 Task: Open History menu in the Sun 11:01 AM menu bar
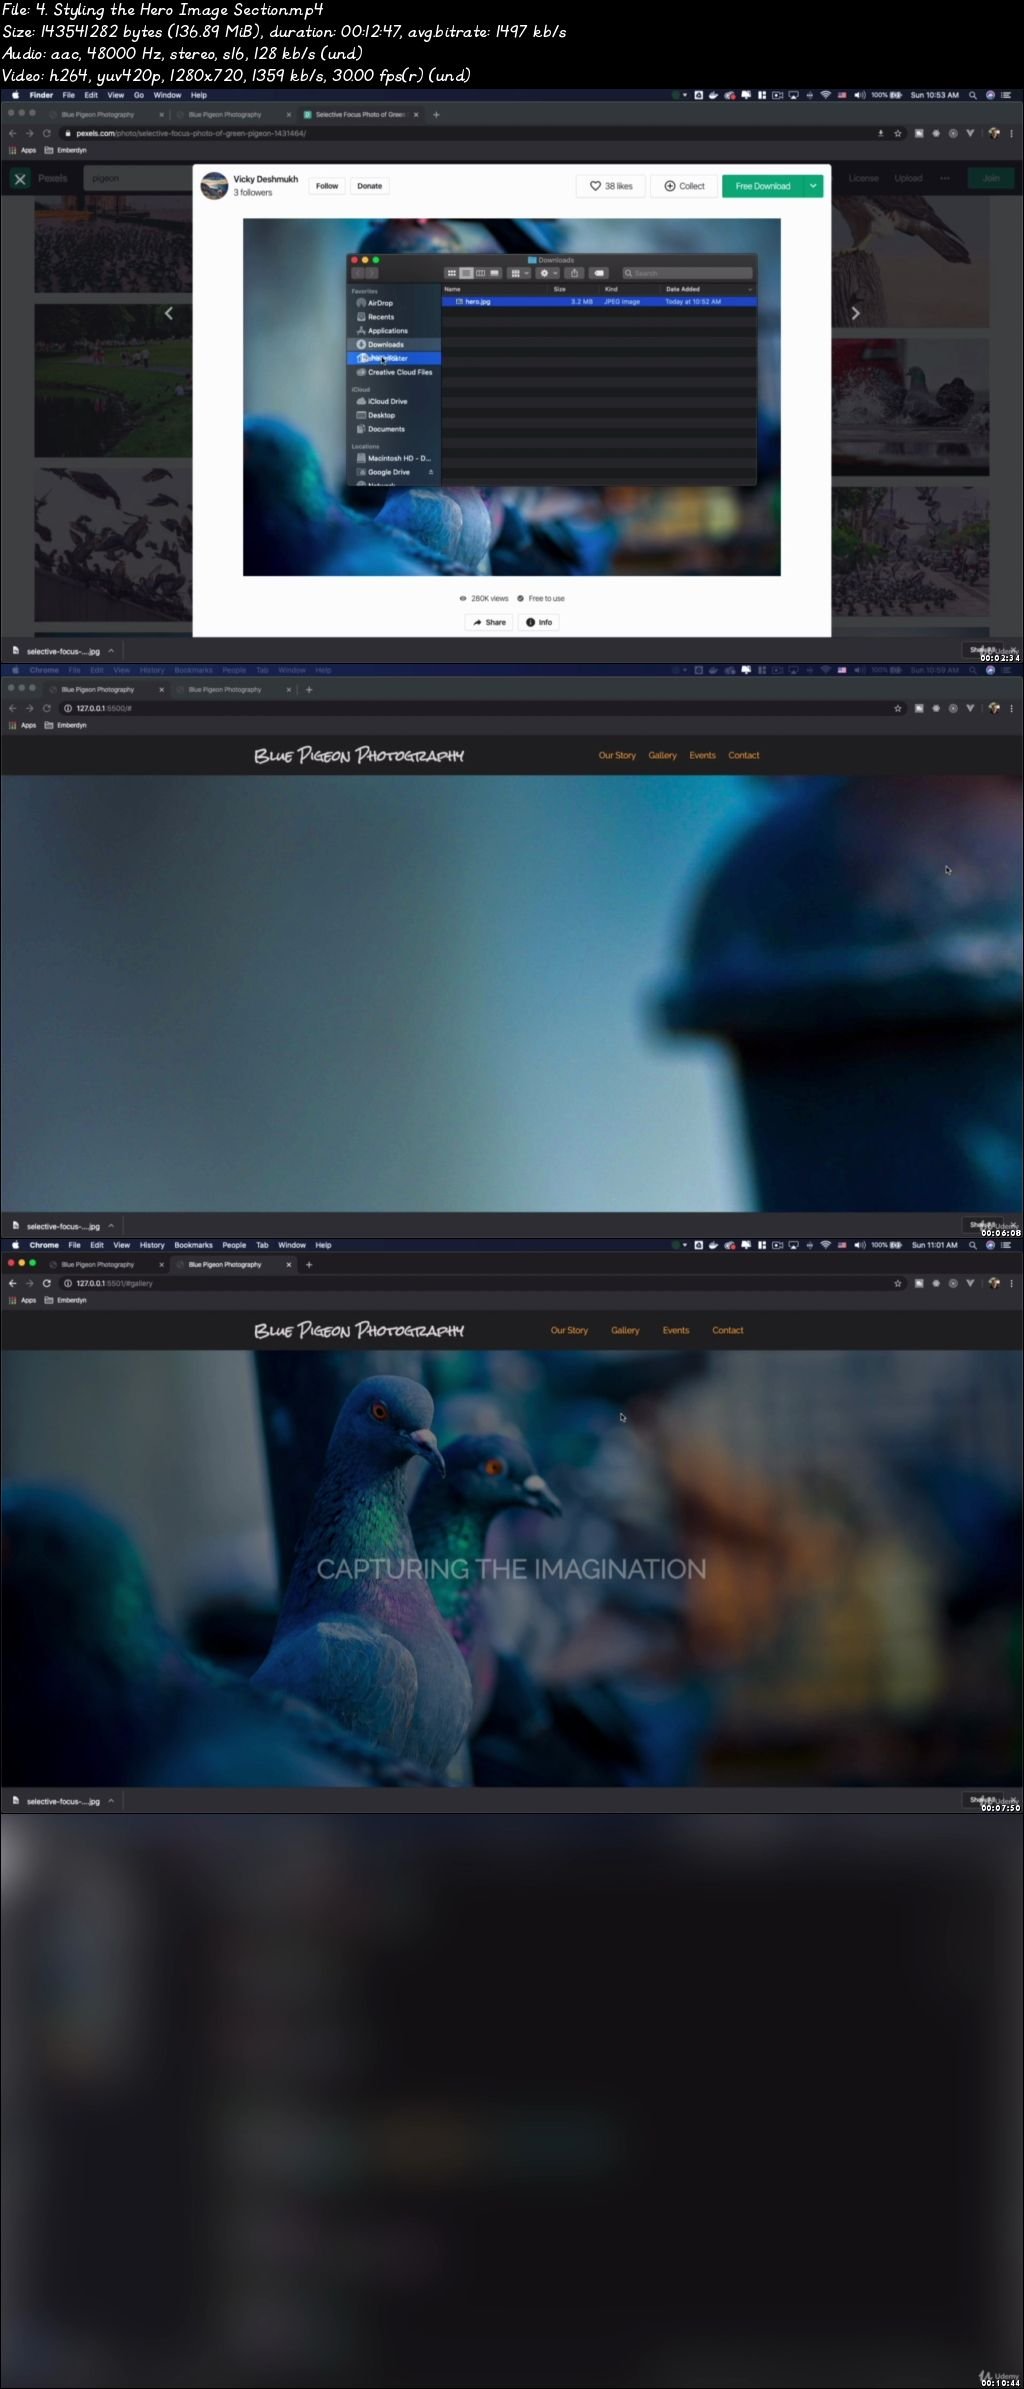152,1245
